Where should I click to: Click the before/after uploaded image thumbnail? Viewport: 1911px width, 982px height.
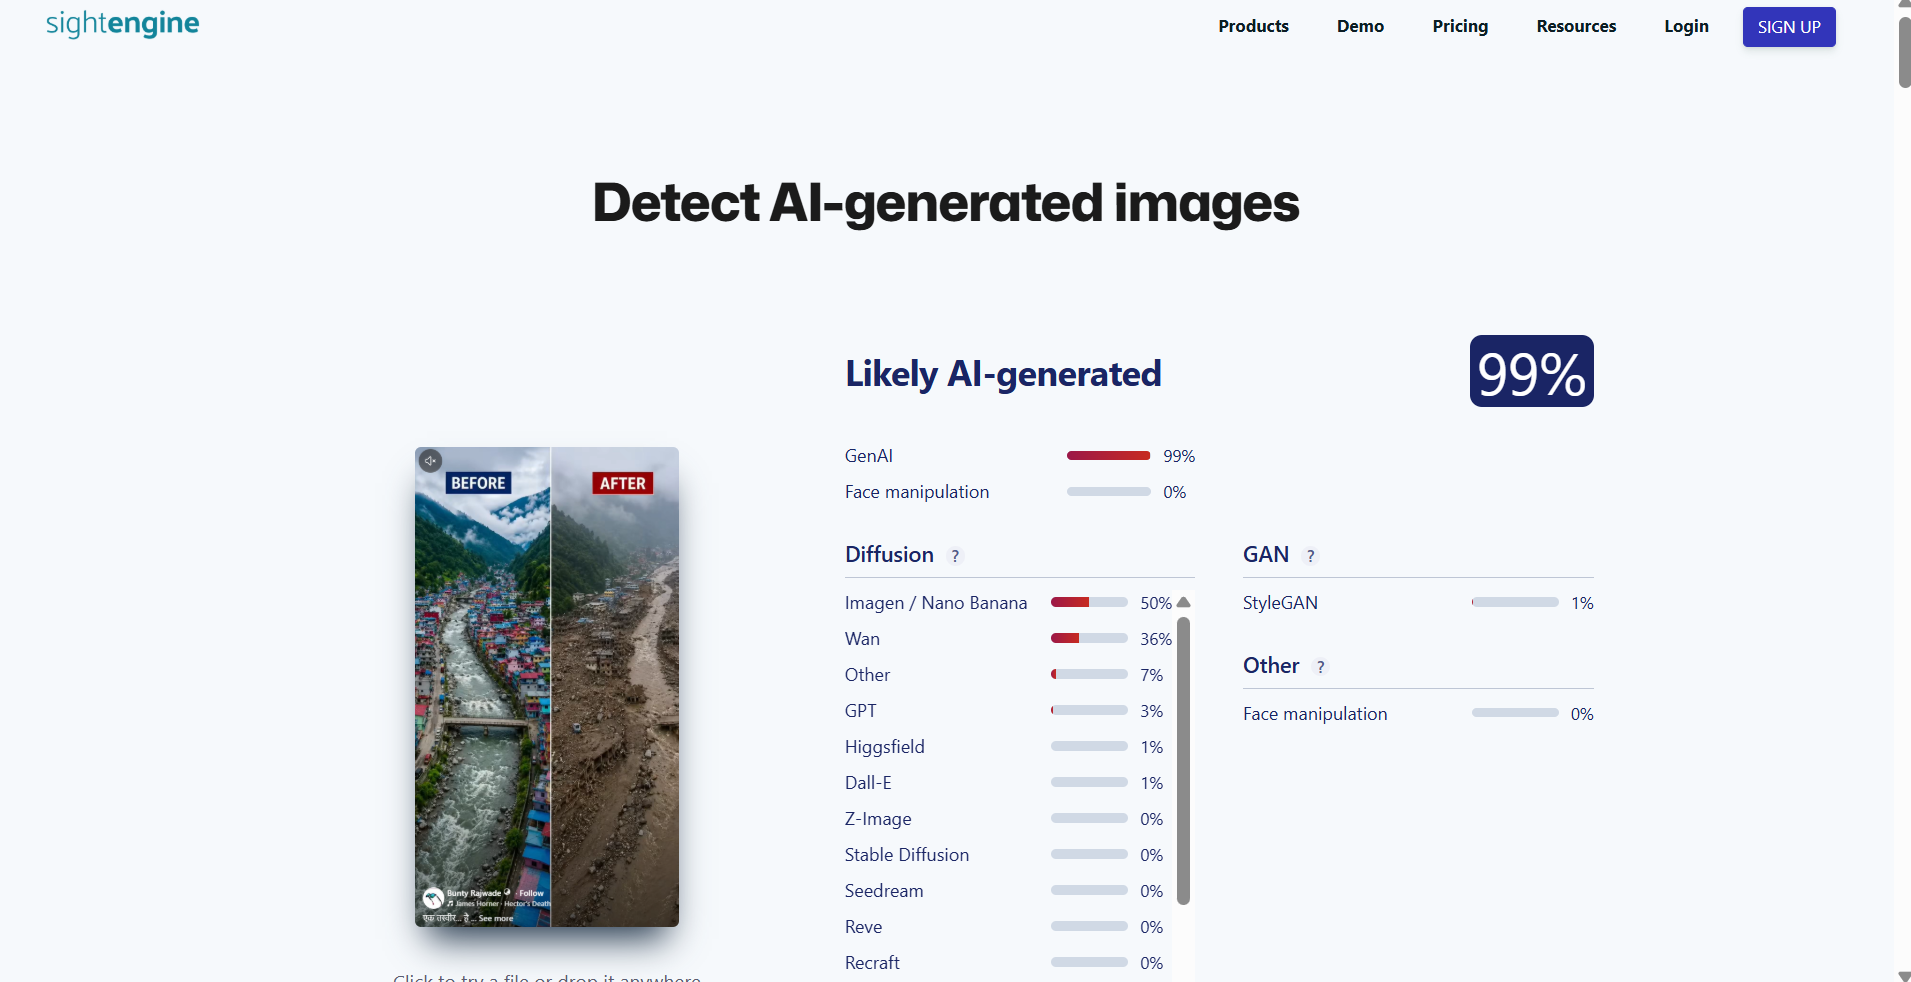(x=547, y=686)
